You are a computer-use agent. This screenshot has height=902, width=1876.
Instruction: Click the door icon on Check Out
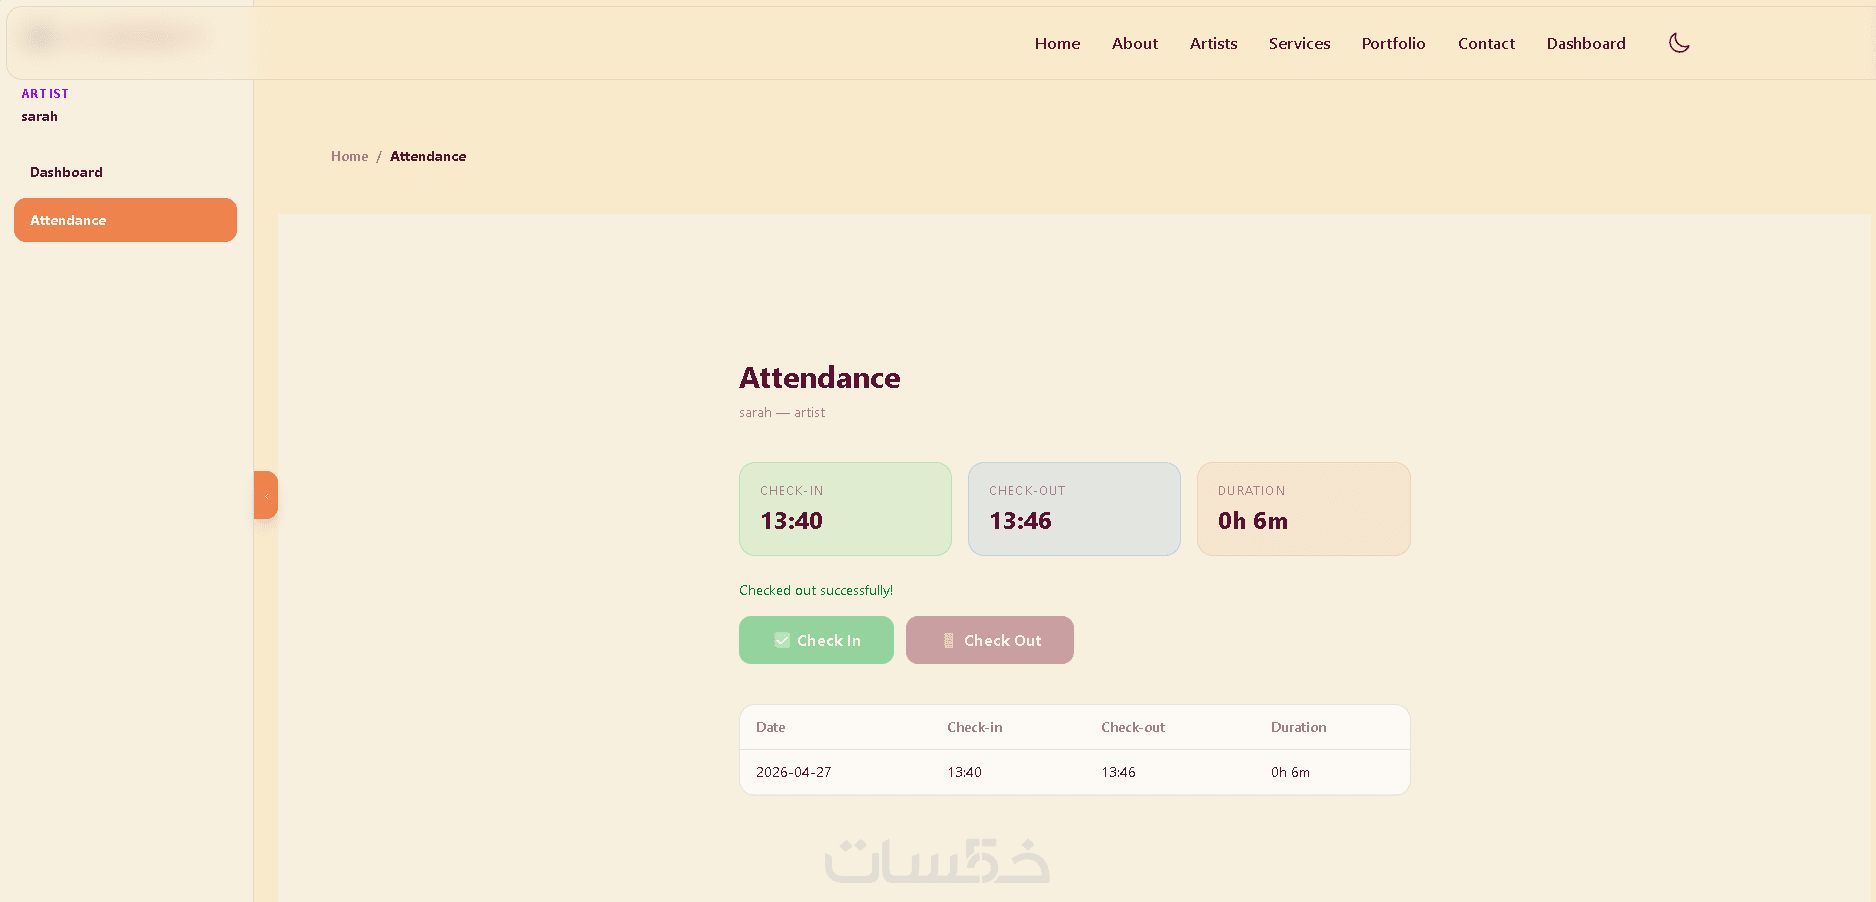coord(949,640)
